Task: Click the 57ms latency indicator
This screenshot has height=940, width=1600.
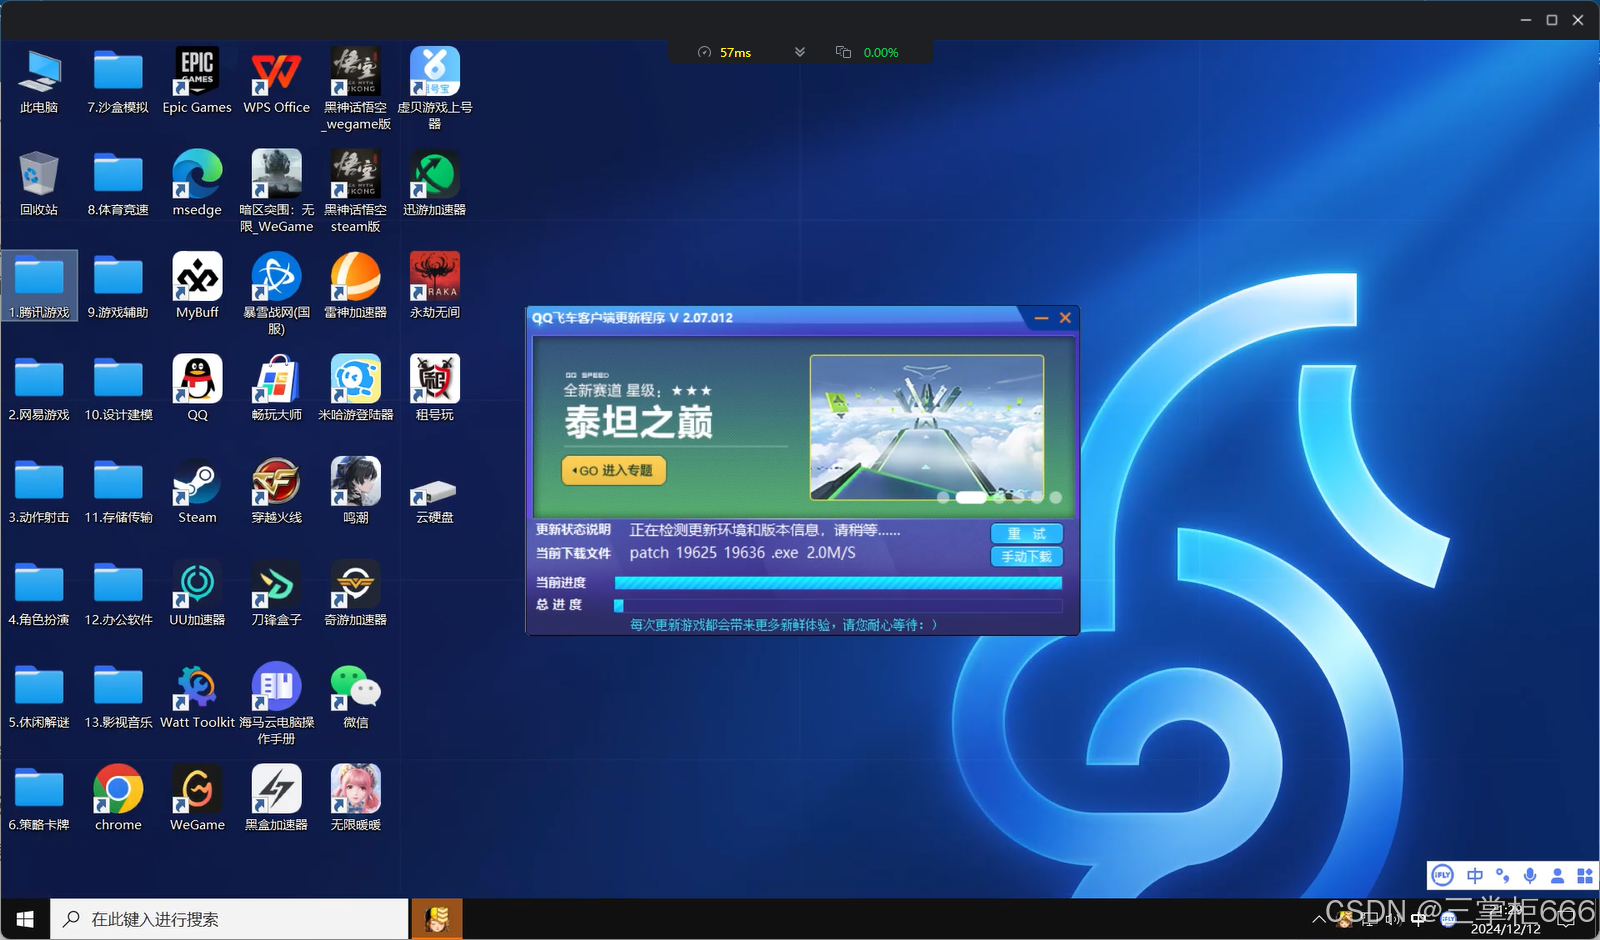Action: [725, 52]
